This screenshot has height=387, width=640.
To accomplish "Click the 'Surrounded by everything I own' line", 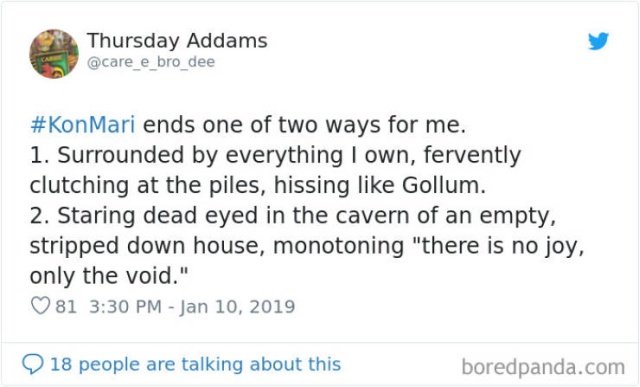I will click(x=275, y=156).
